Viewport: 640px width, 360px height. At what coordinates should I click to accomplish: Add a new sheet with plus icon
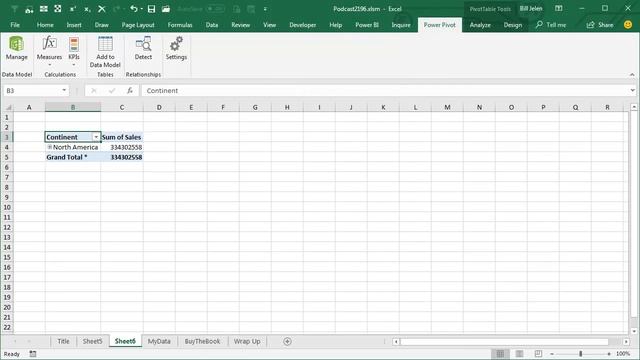tap(287, 341)
